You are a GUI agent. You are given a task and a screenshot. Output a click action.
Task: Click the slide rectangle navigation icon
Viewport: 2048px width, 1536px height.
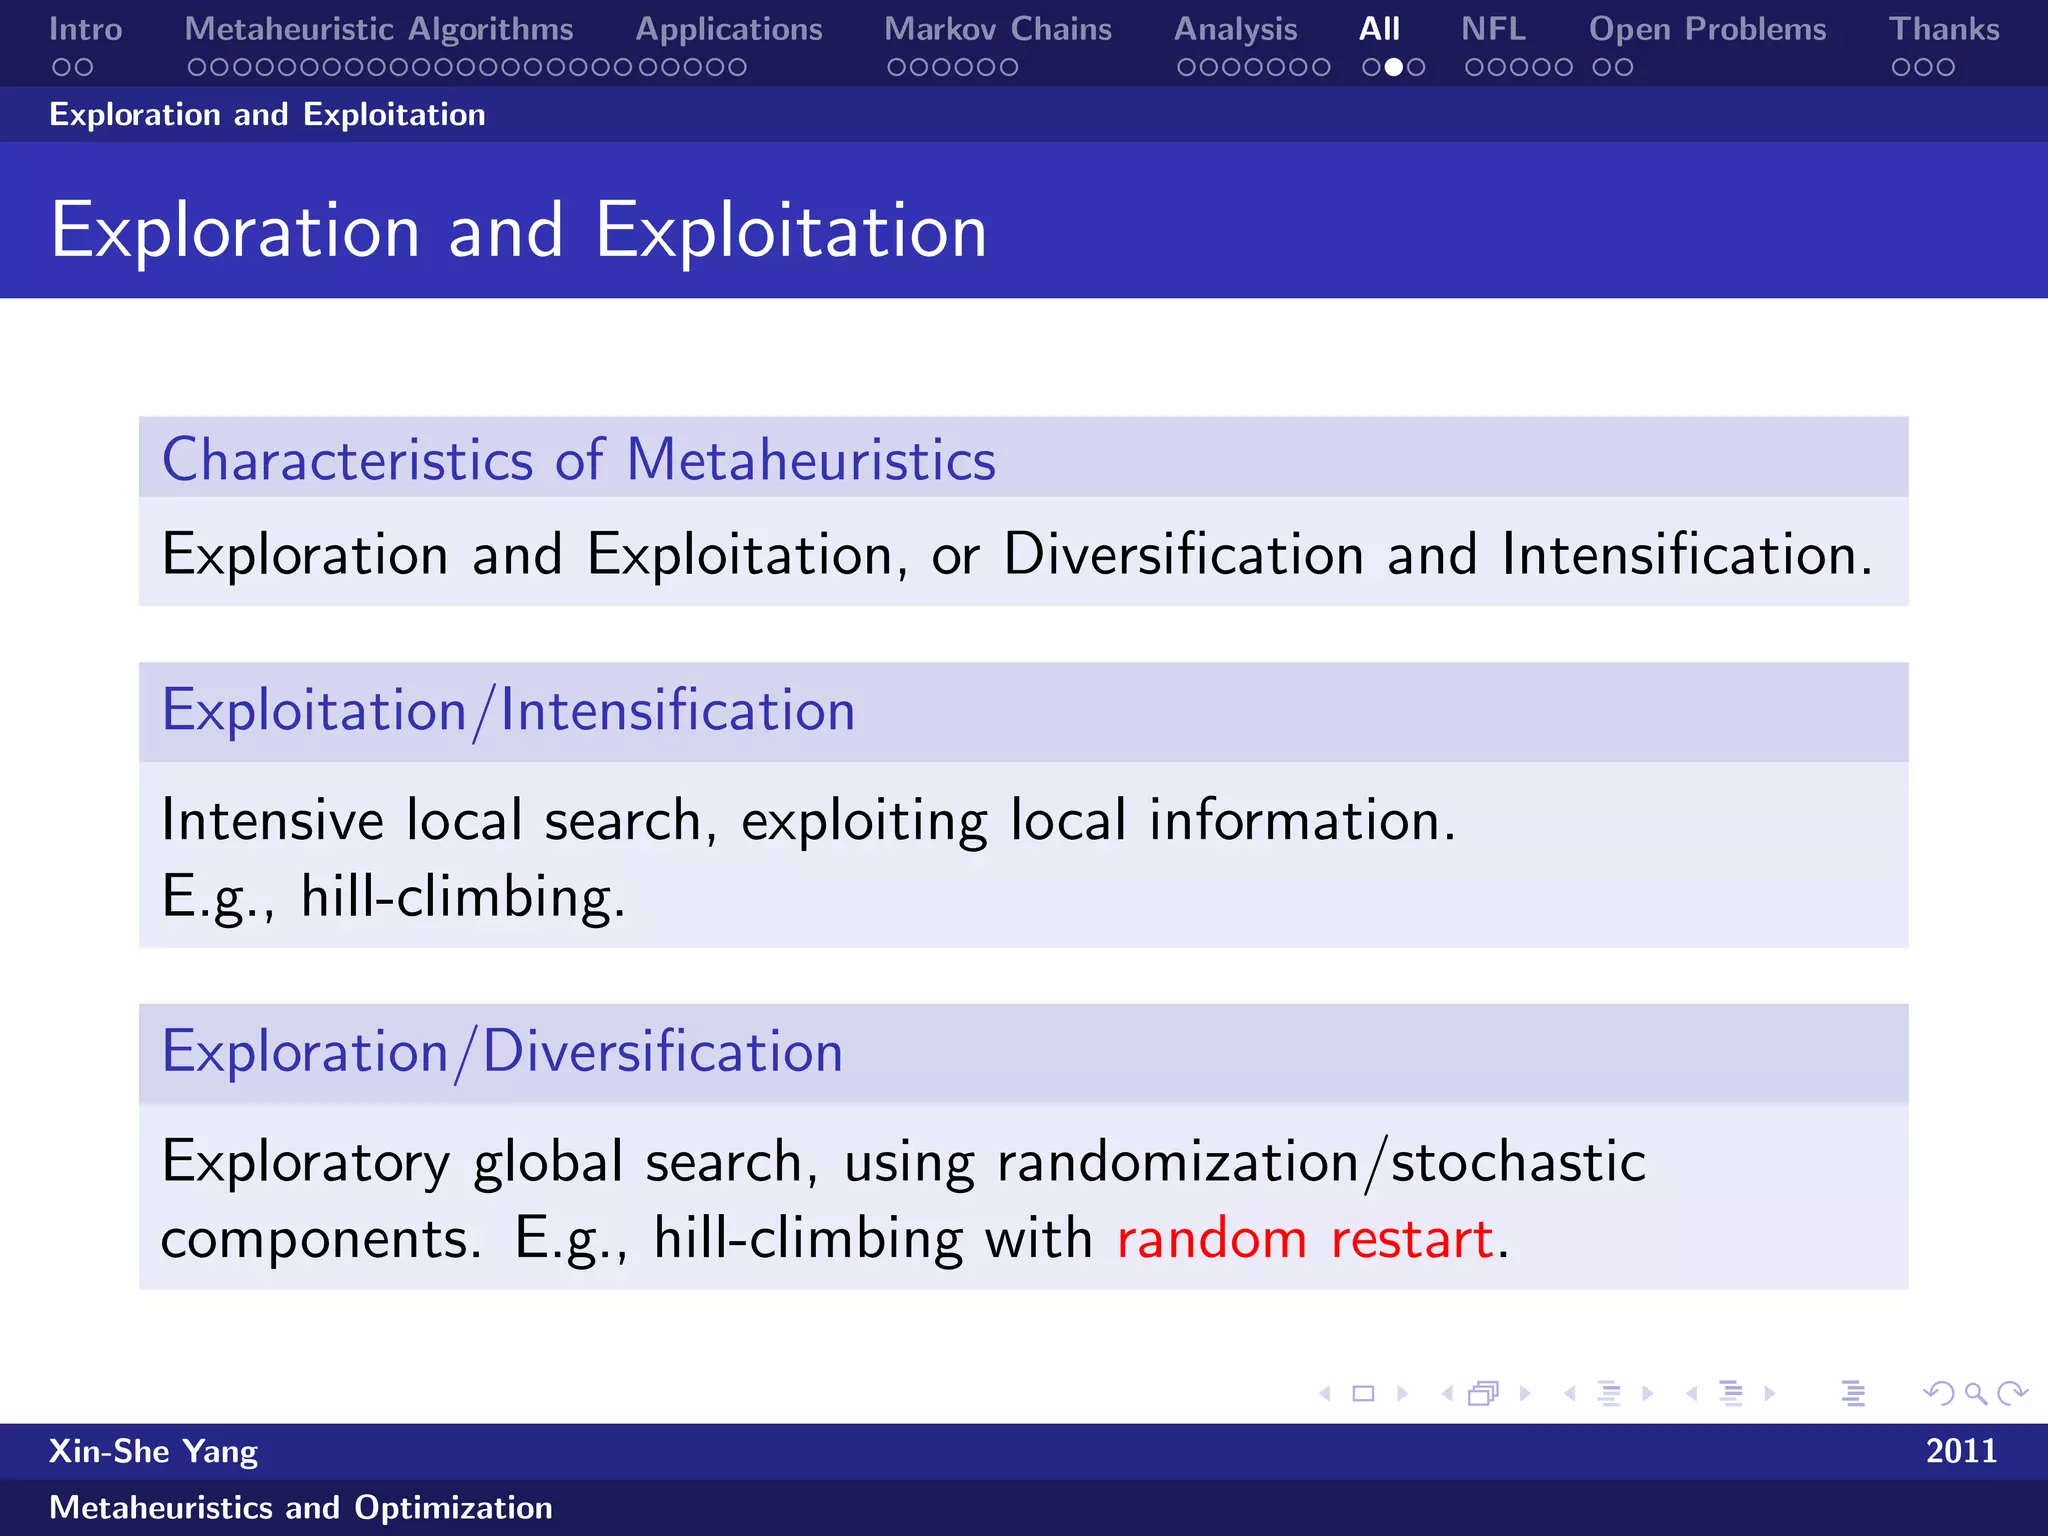(1363, 1393)
